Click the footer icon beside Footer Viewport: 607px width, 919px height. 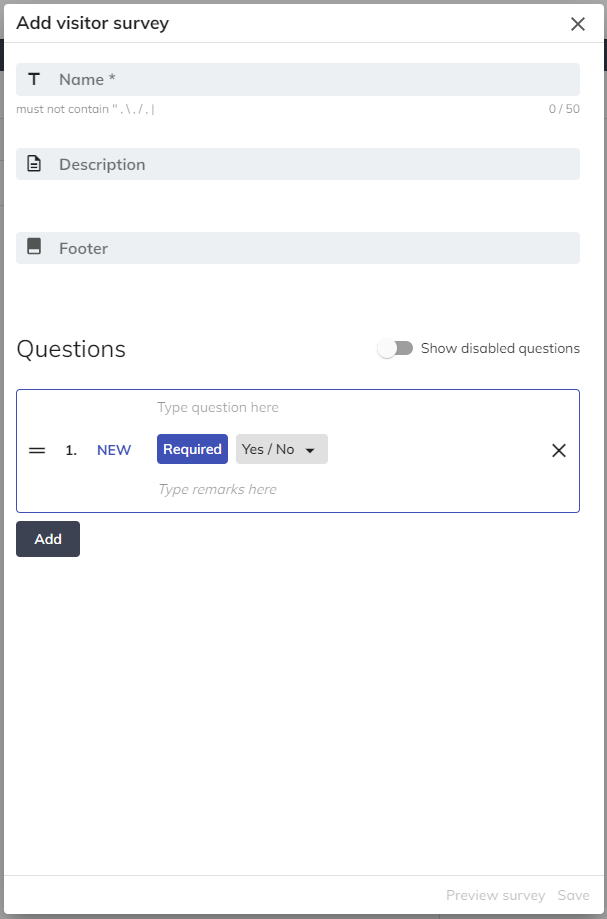coord(34,248)
